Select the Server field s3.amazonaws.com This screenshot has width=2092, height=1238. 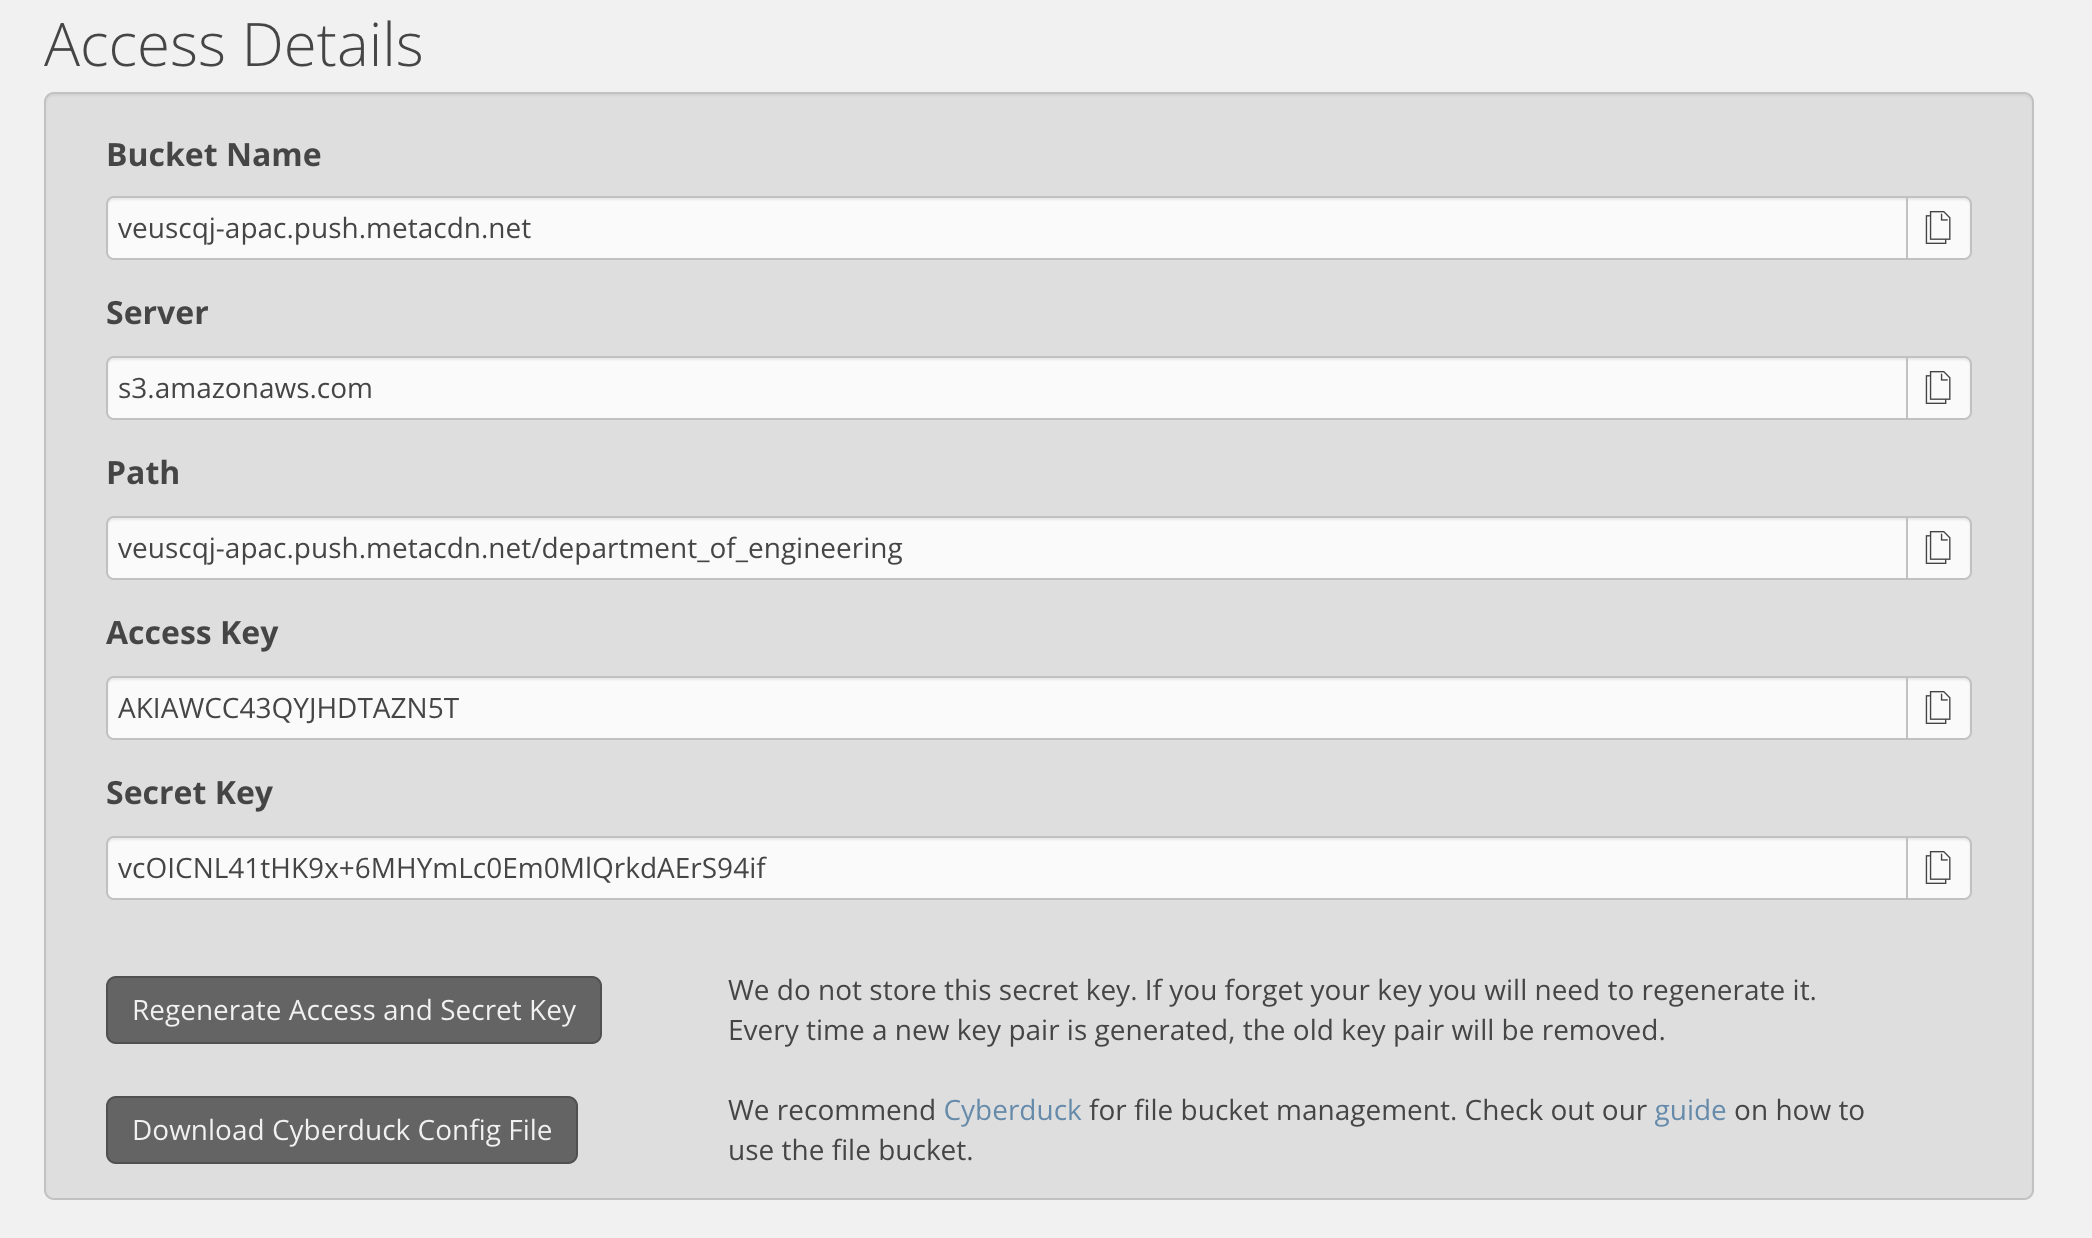pyautogui.click(x=1007, y=388)
